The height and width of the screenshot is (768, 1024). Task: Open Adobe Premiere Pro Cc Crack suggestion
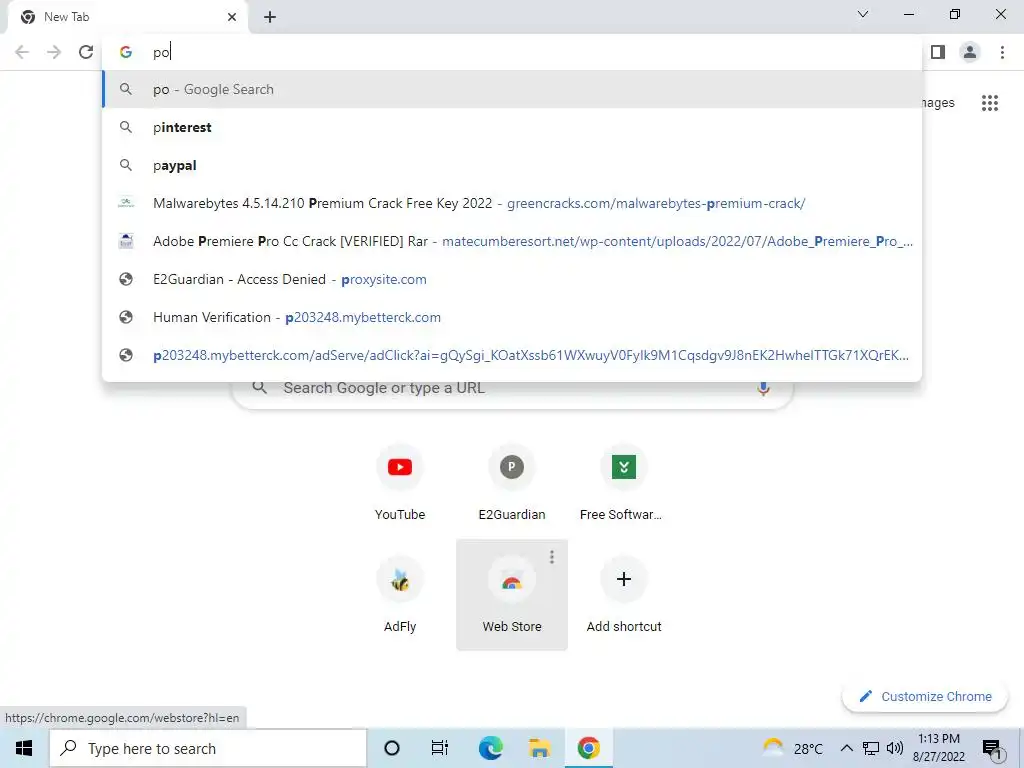click(x=512, y=241)
